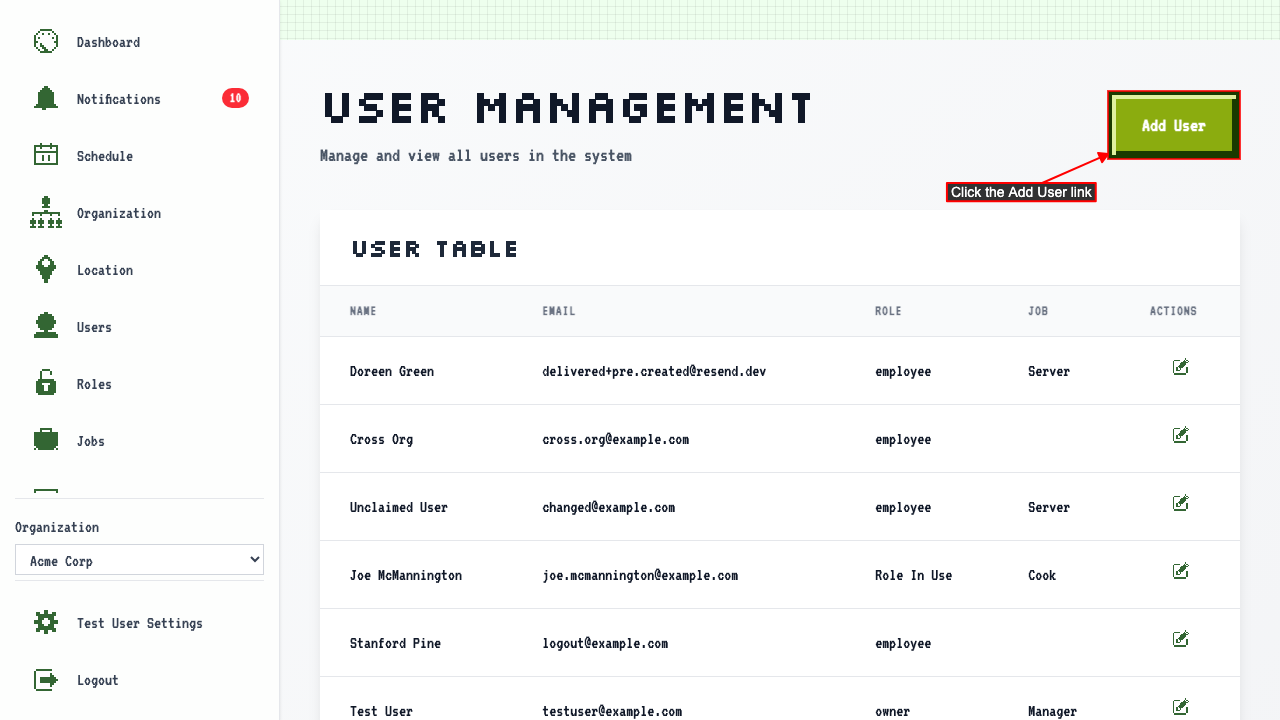
Task: Click the Logout arrow icon
Action: (x=46, y=680)
